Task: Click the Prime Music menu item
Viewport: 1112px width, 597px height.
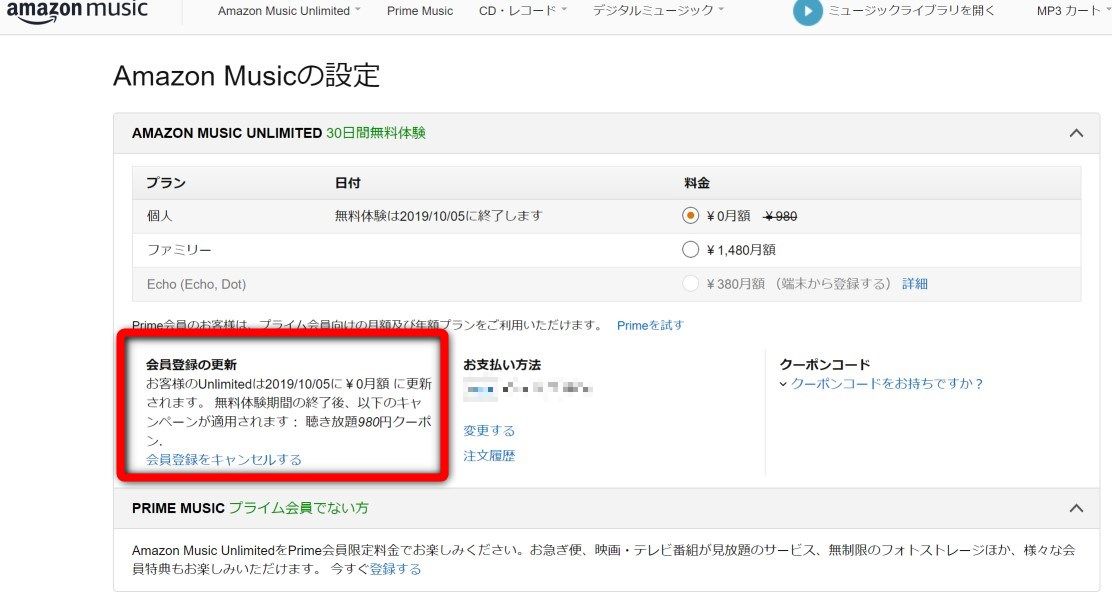Action: pyautogui.click(x=419, y=11)
